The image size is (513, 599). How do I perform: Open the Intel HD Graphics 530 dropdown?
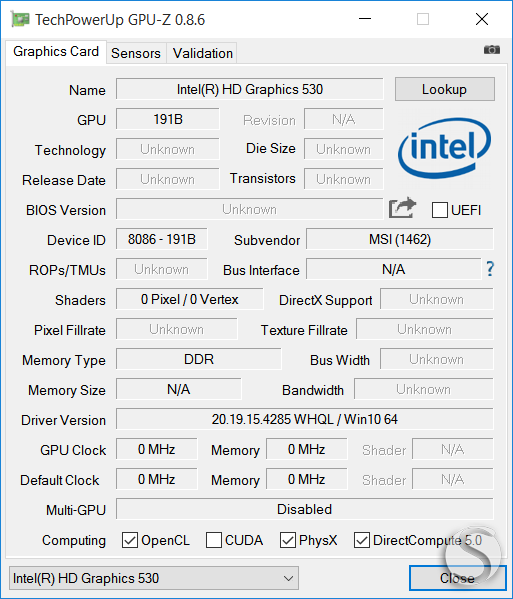click(154, 578)
